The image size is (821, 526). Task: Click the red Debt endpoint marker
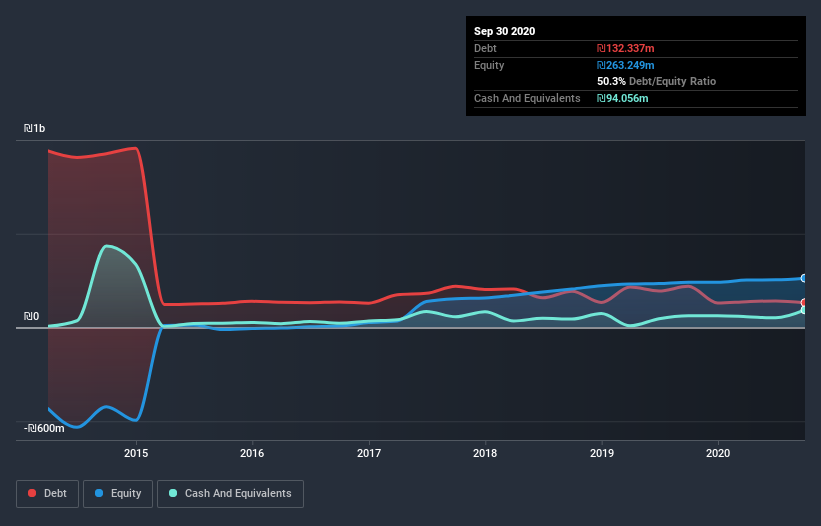803,303
